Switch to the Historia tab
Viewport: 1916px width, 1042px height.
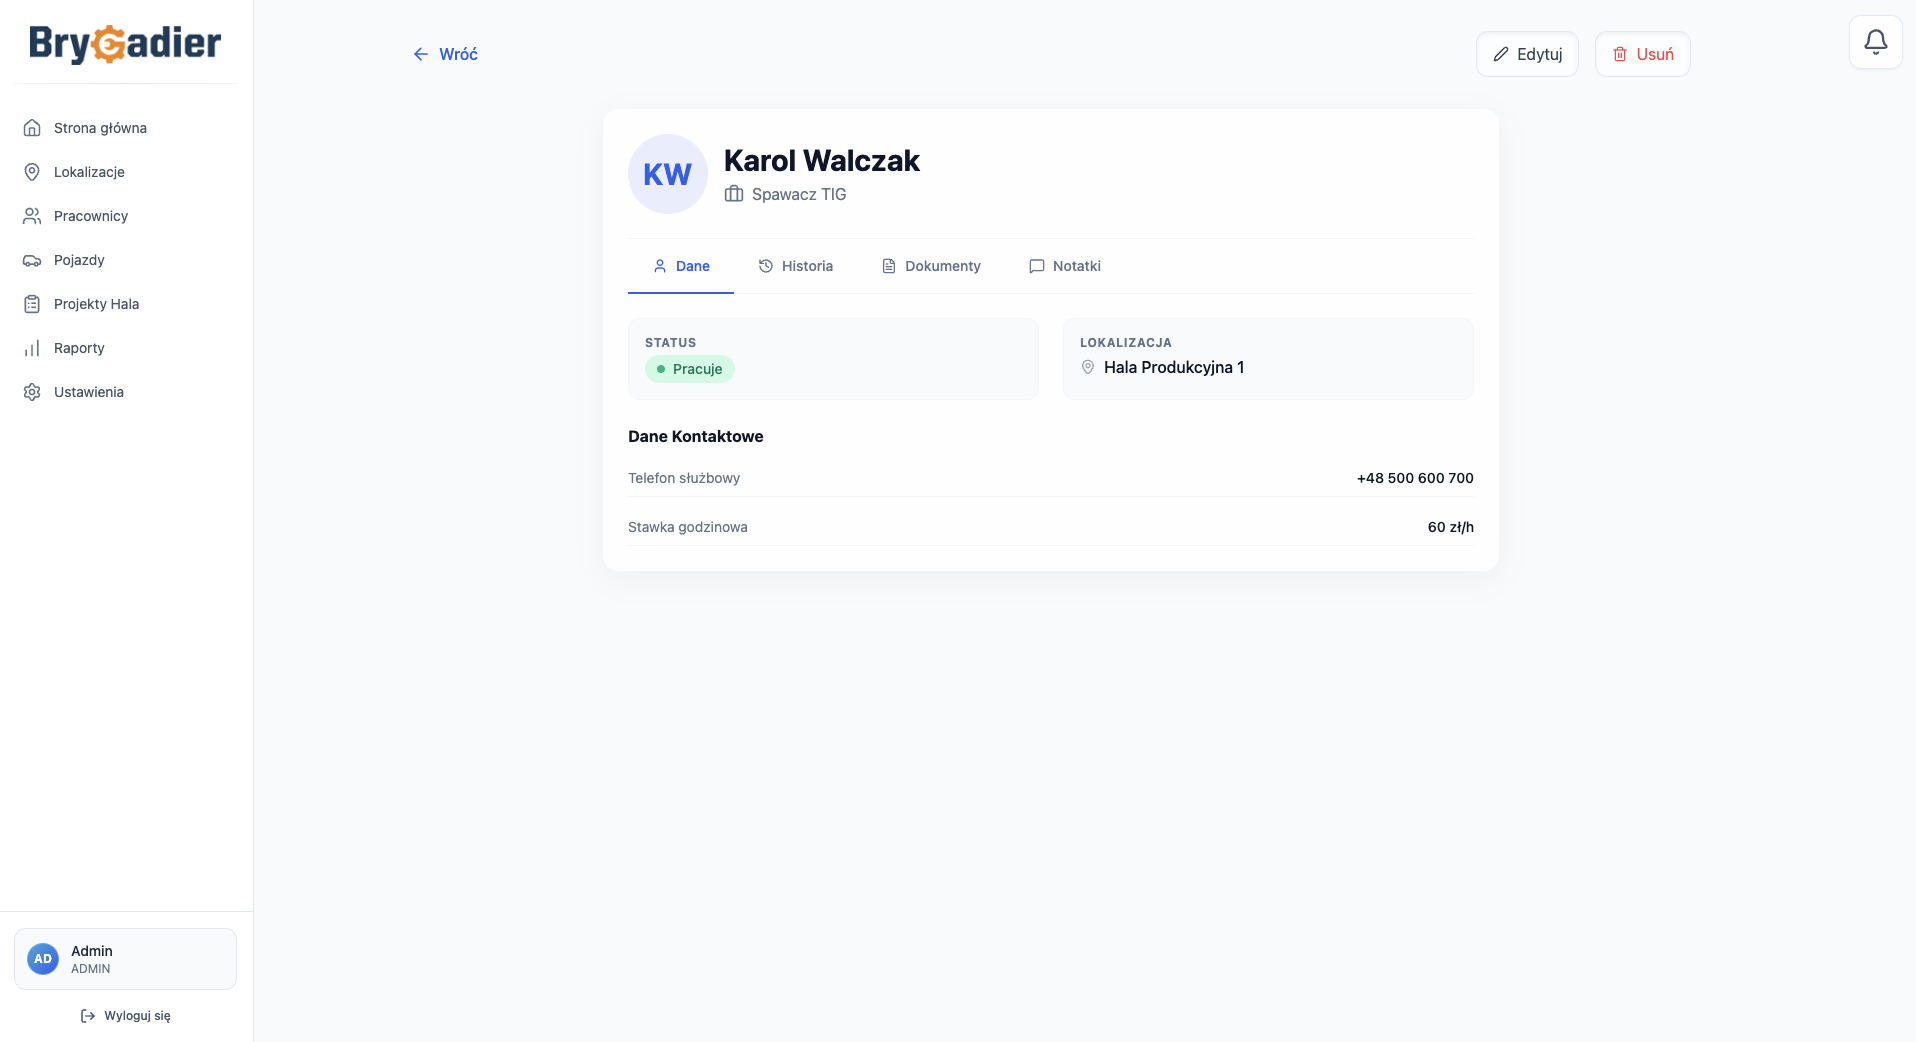tap(795, 266)
